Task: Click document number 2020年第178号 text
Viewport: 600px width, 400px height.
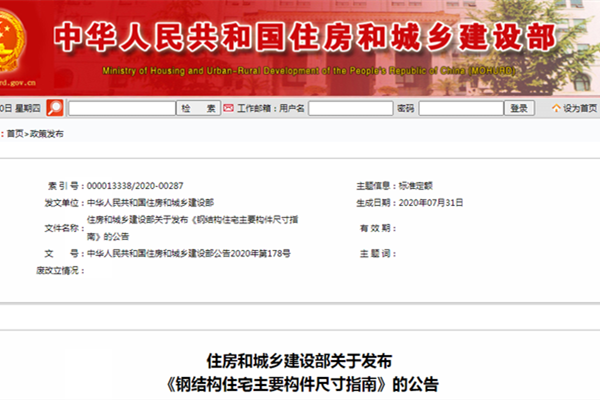Action: coord(189,253)
